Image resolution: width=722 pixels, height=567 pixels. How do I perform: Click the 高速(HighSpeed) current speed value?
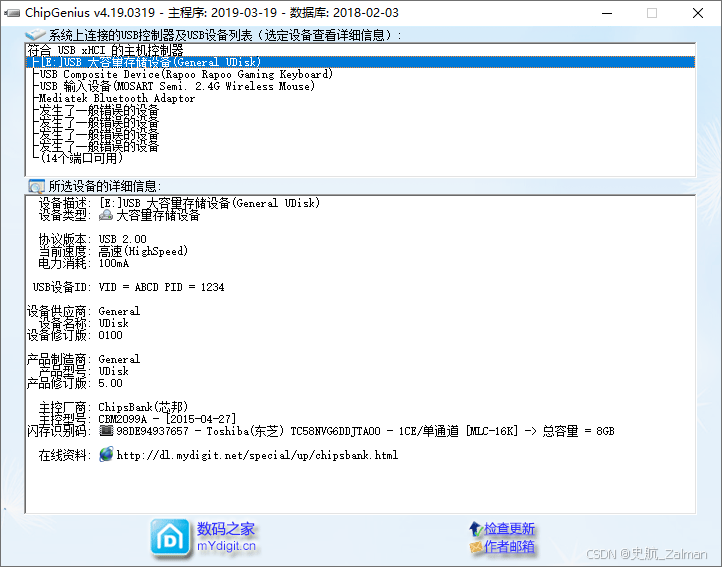point(143,251)
